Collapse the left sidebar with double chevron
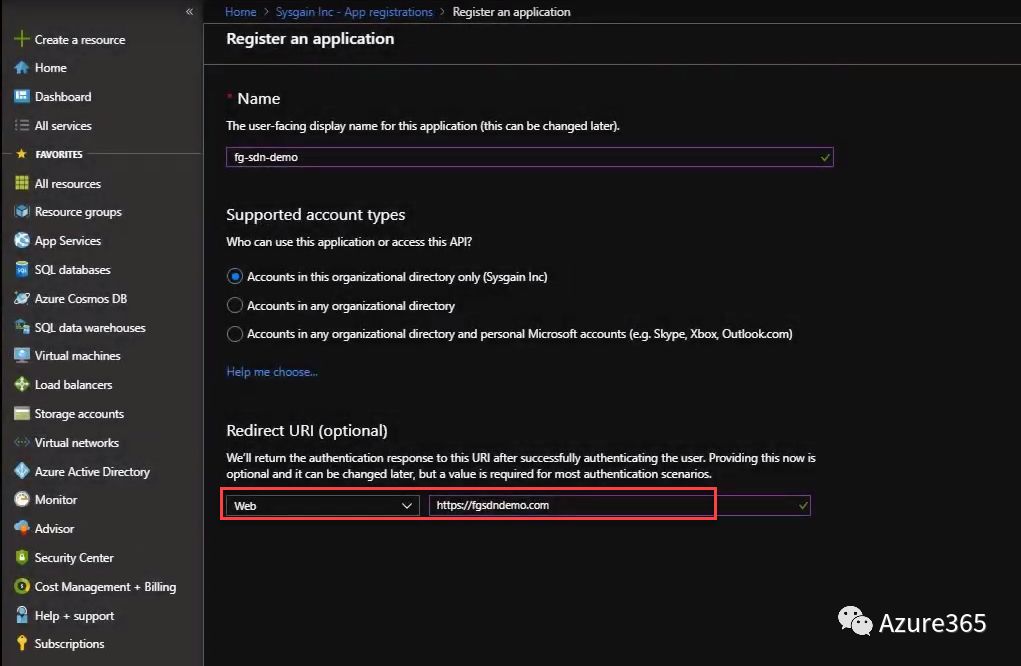 point(190,11)
